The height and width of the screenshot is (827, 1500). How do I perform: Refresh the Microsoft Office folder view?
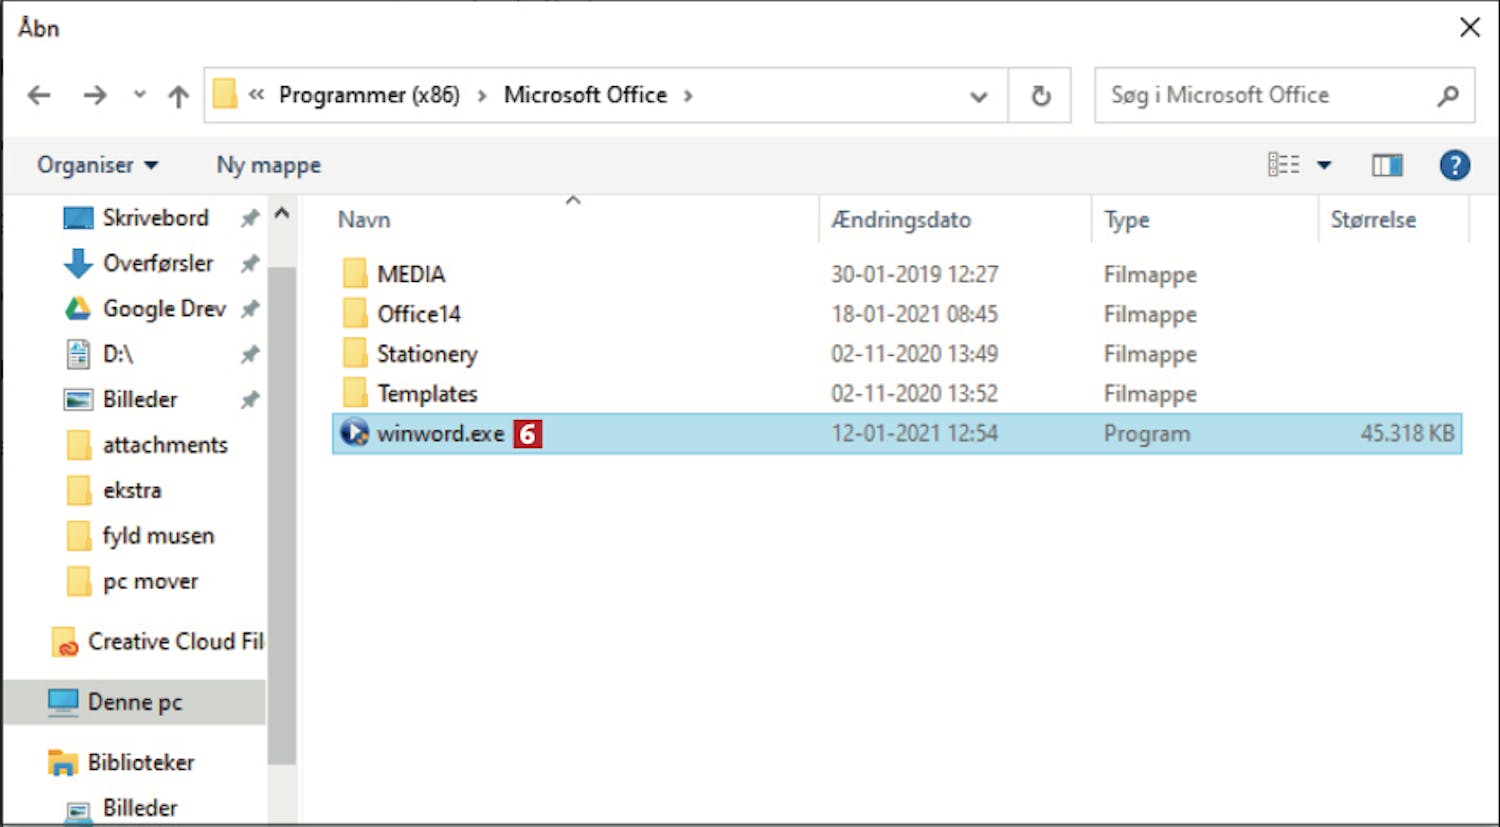tap(1040, 96)
